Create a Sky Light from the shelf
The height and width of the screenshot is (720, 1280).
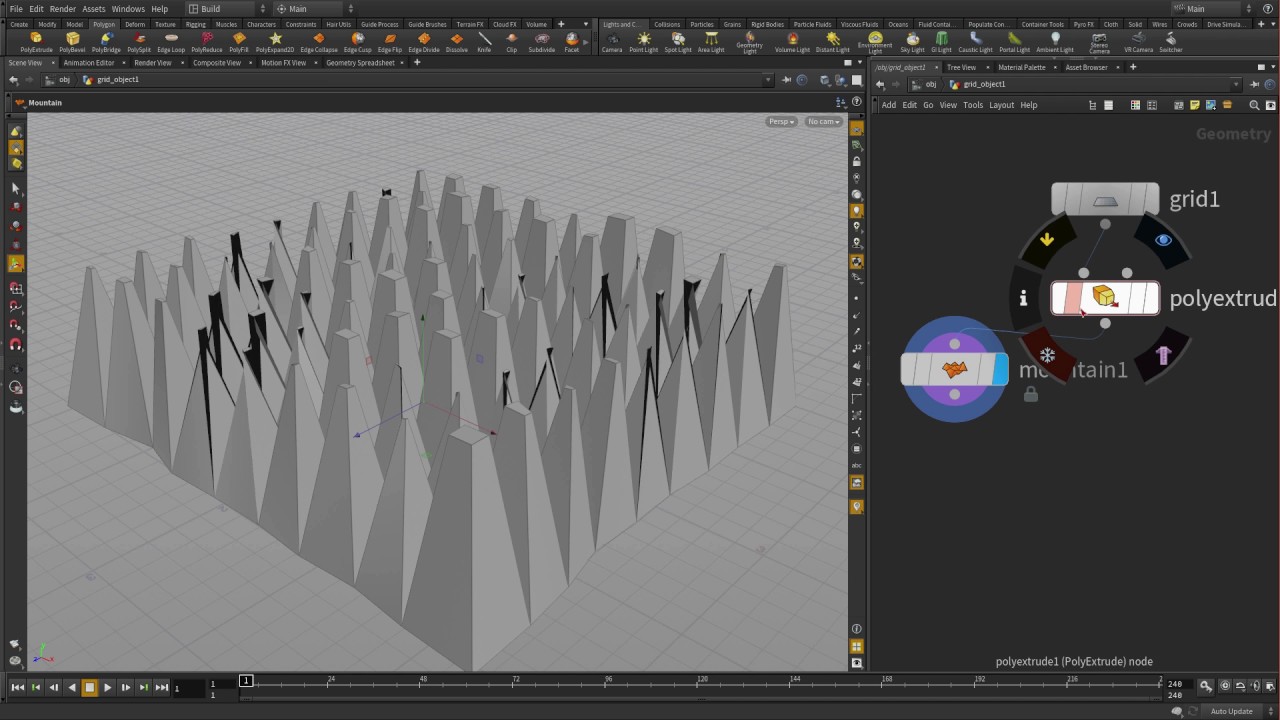(x=912, y=42)
